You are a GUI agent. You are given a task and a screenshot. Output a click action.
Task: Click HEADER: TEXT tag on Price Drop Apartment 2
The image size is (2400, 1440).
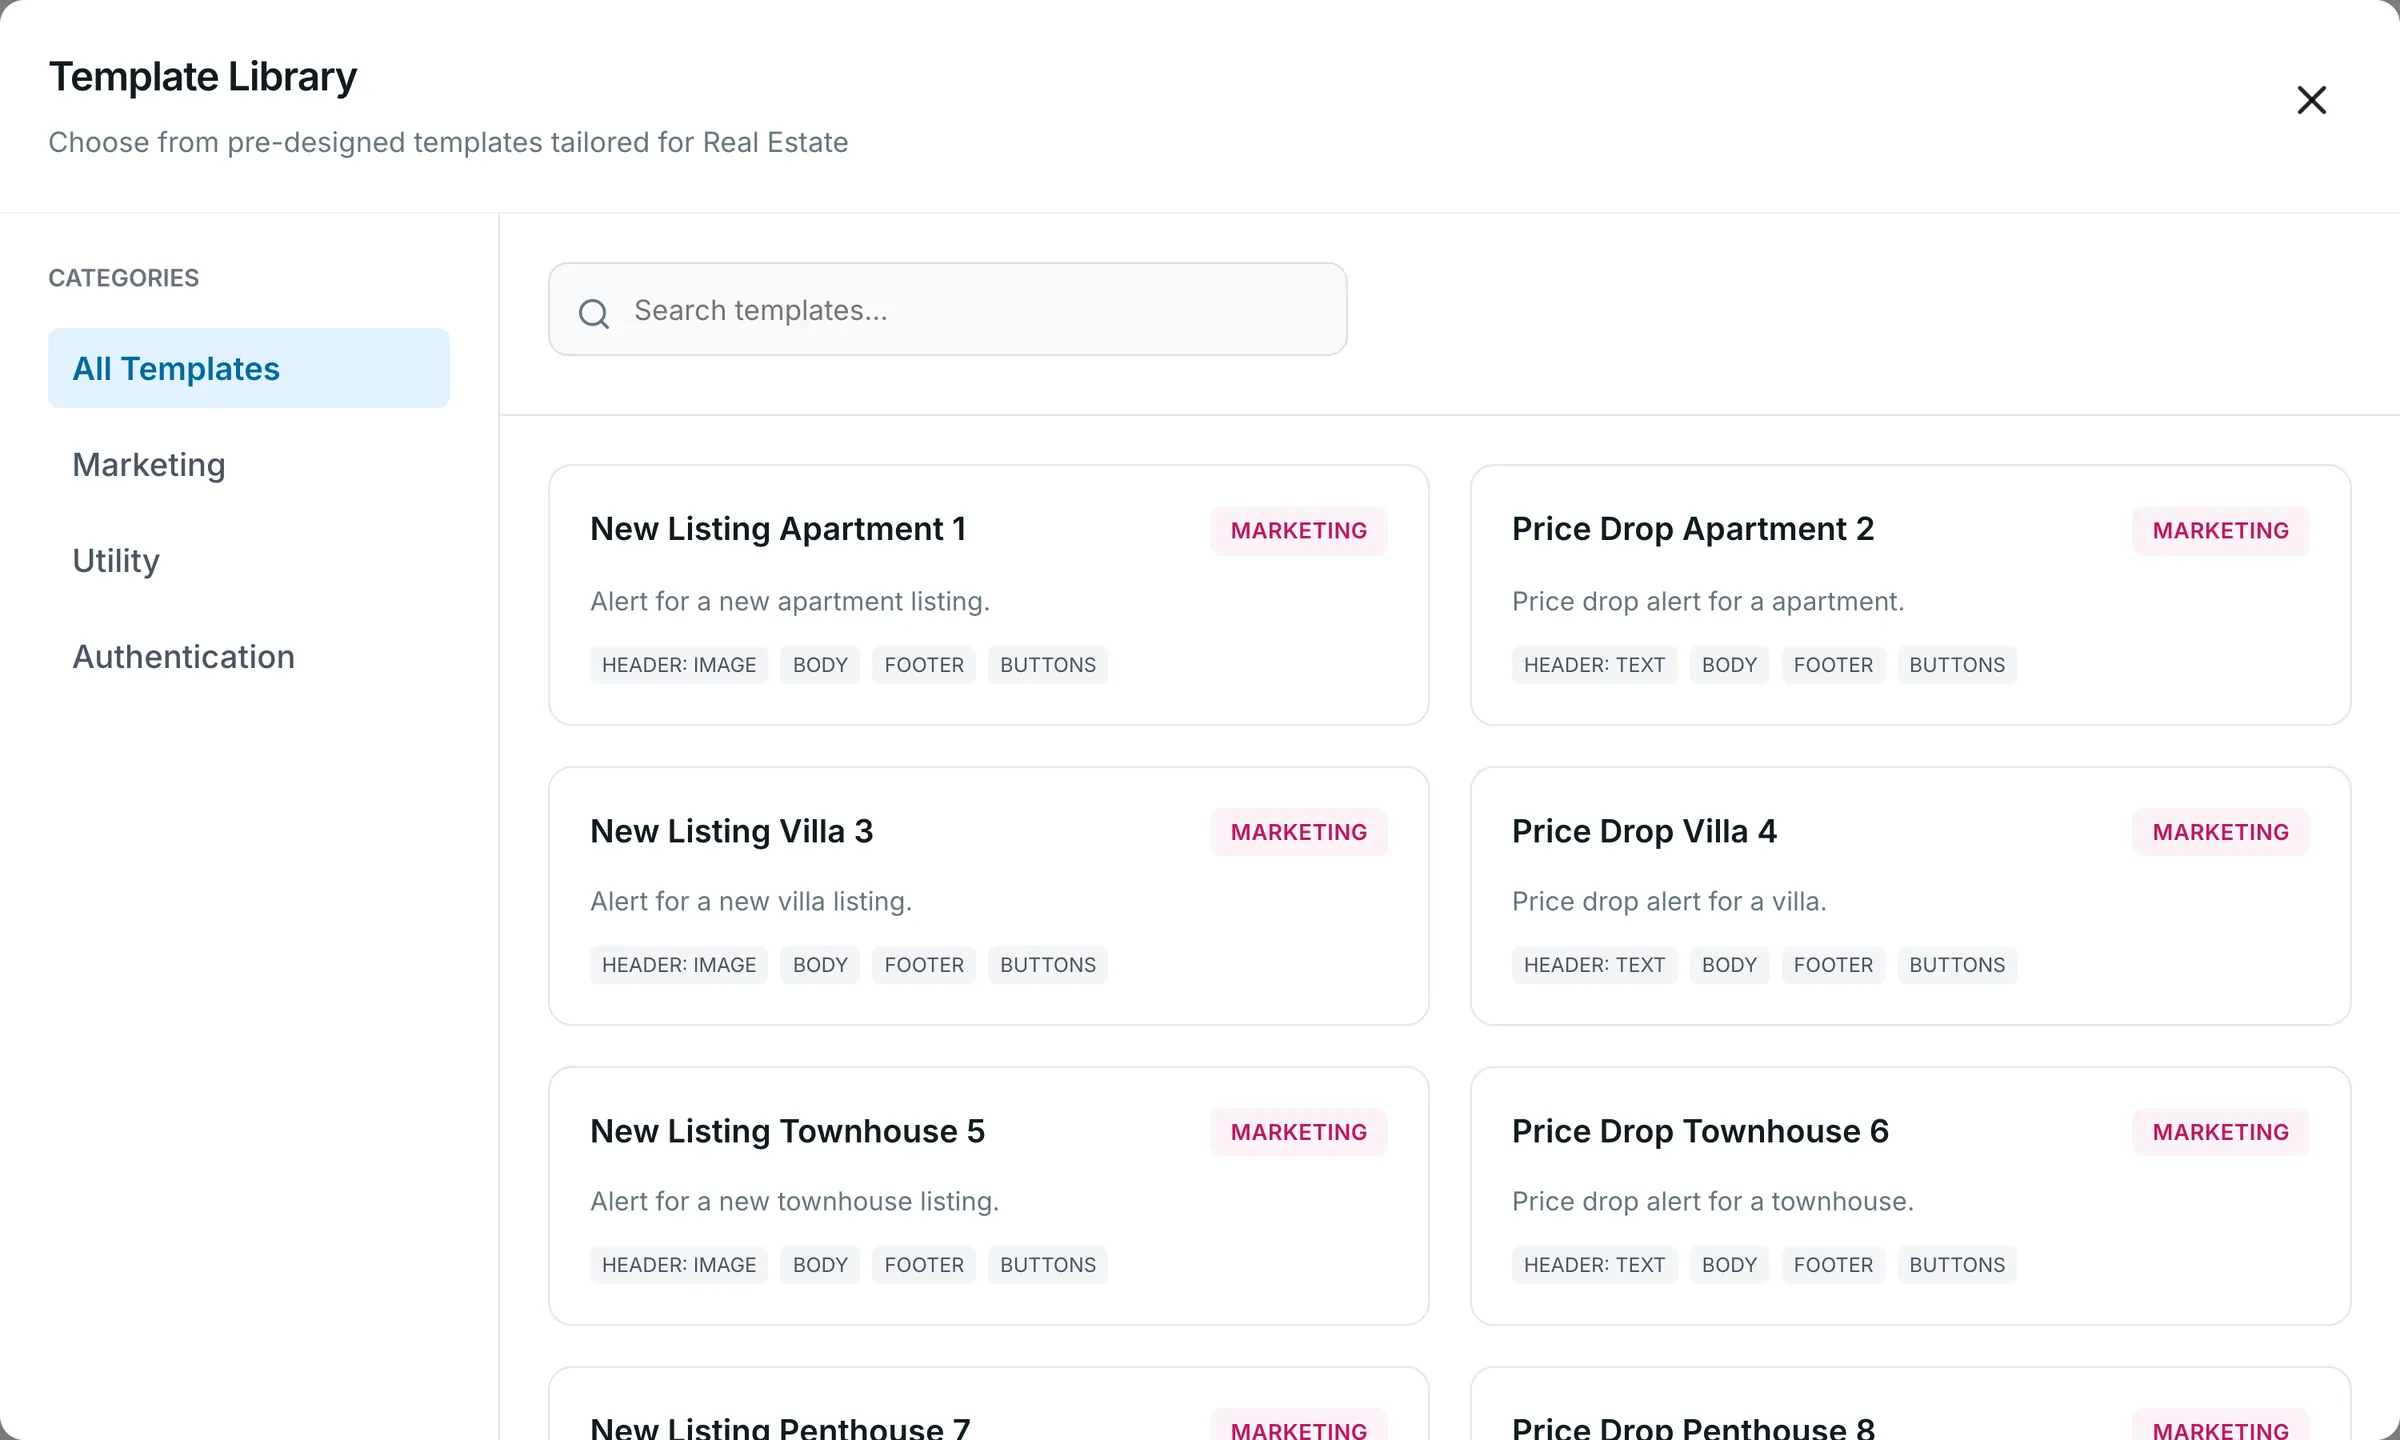1594,665
